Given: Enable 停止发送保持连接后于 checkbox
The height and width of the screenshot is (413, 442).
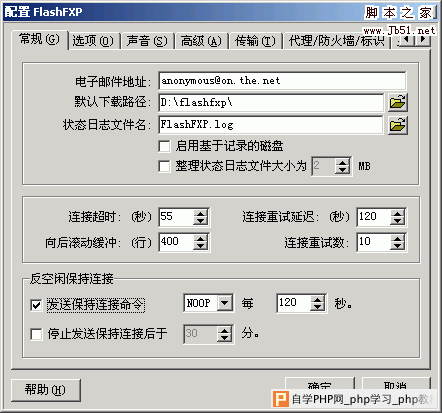Looking at the screenshot, I should 36,334.
